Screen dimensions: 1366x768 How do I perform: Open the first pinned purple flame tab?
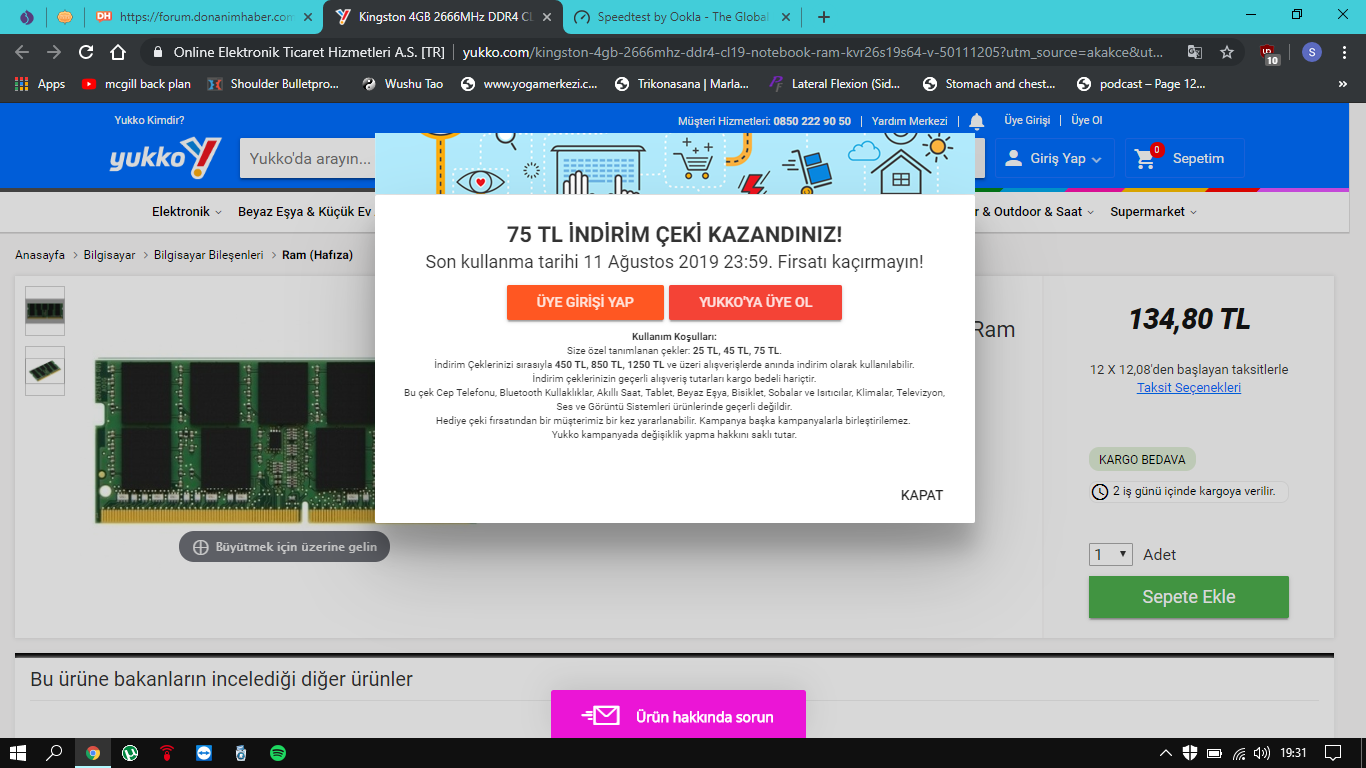27,17
